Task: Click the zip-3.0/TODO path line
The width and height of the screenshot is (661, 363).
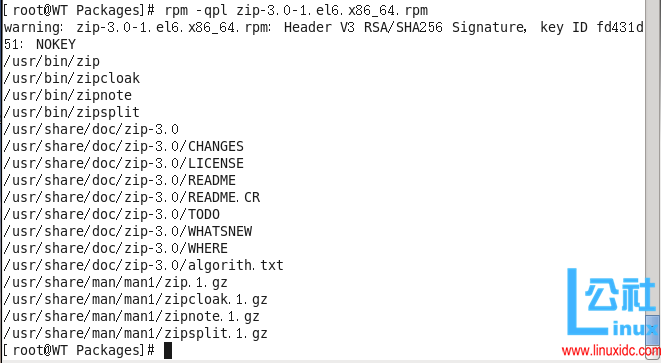Action: (x=112, y=214)
